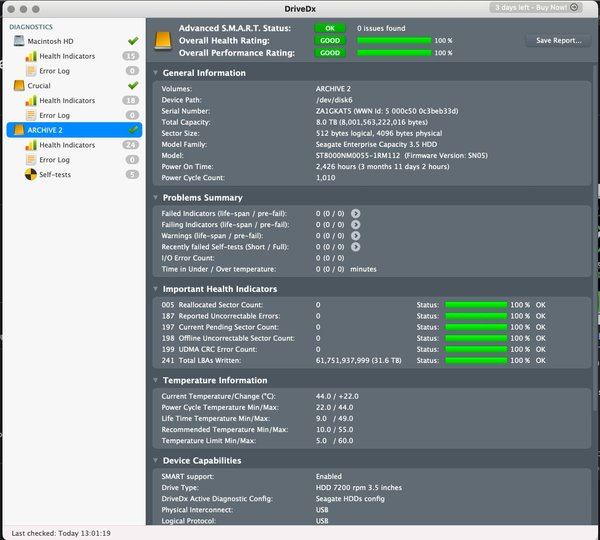This screenshot has width=600, height=540.
Task: Open Health Indicators under ARCHIVE 2
Action: [x=66, y=145]
